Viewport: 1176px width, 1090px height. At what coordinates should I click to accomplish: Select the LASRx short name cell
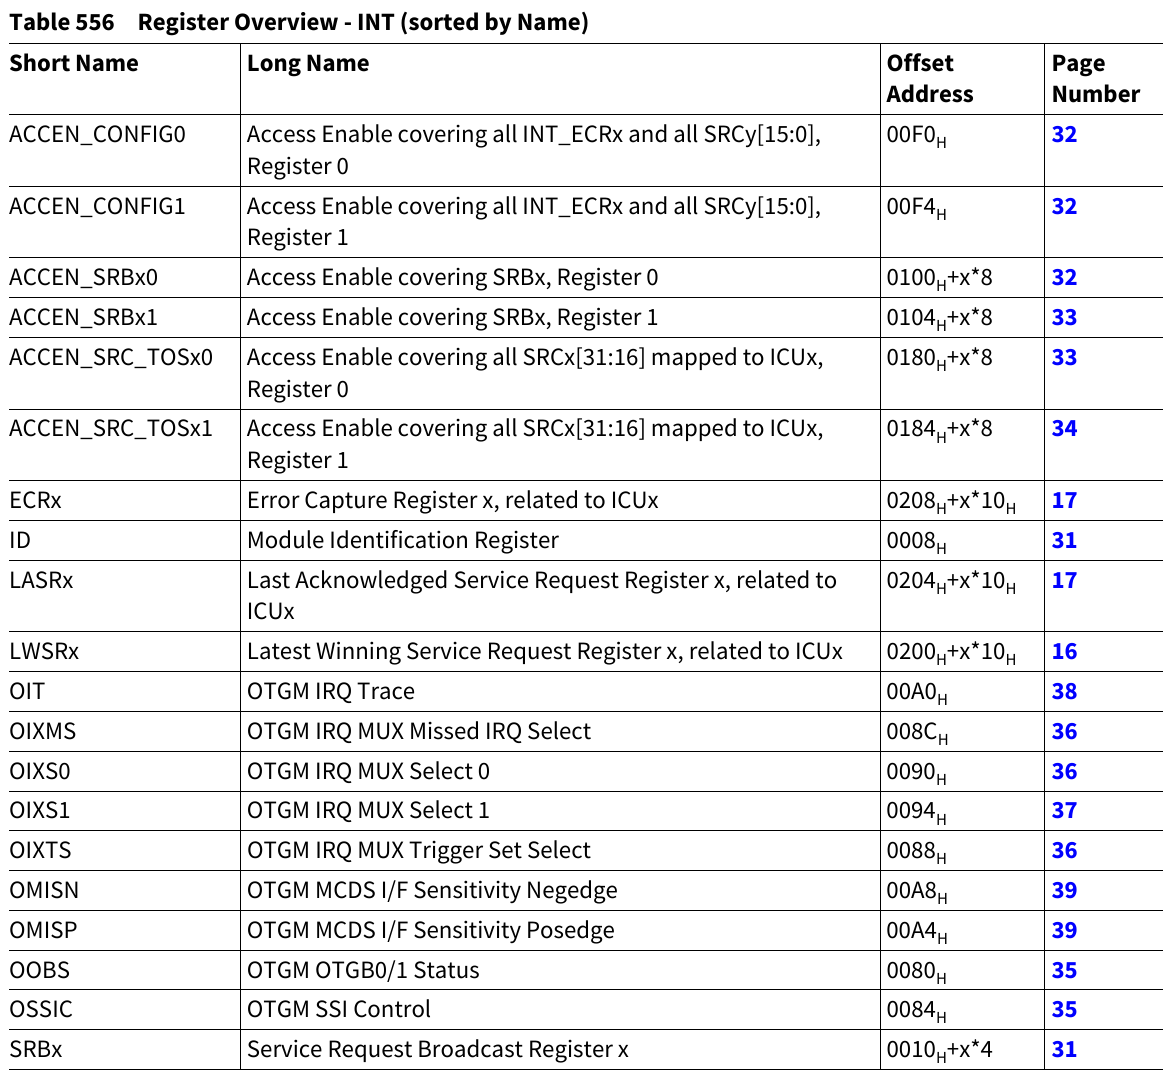[41, 581]
